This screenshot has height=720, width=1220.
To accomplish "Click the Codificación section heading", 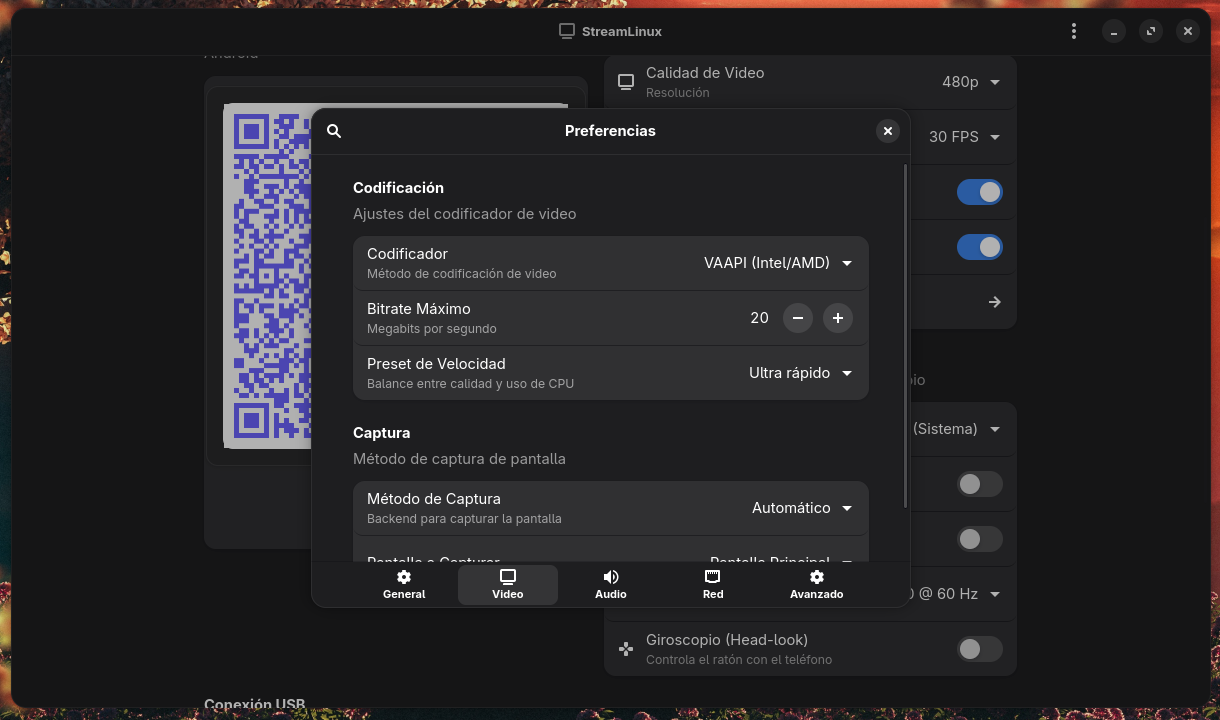I will pos(398,188).
